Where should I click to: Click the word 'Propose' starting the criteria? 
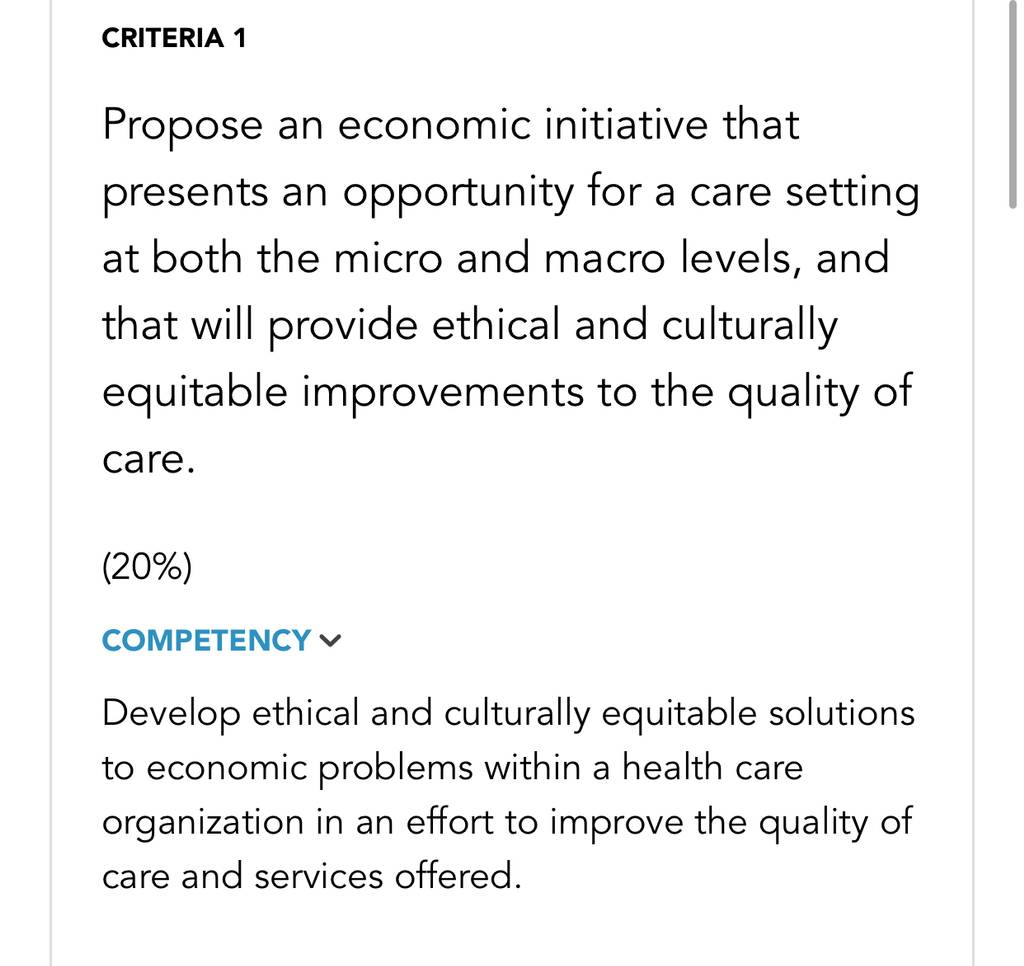tap(182, 127)
